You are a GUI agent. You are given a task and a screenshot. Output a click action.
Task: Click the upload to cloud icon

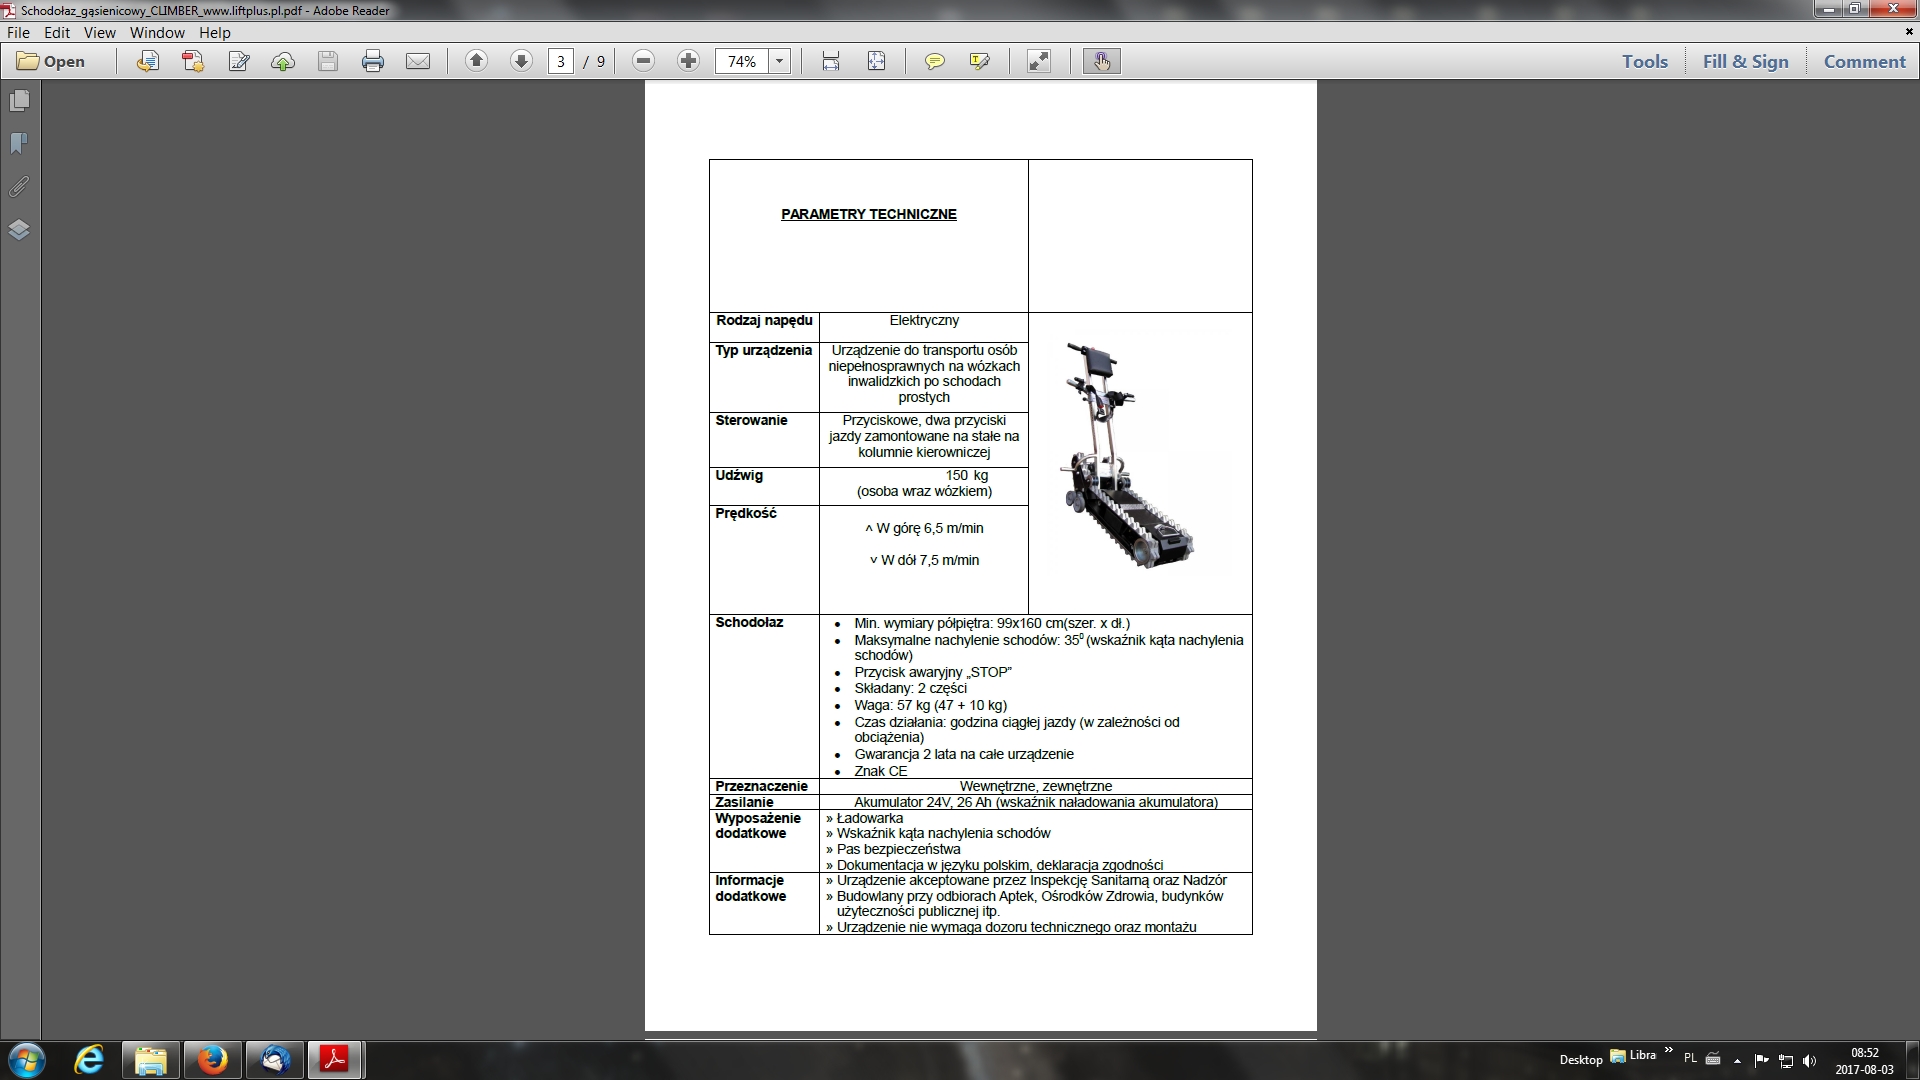[x=283, y=61]
